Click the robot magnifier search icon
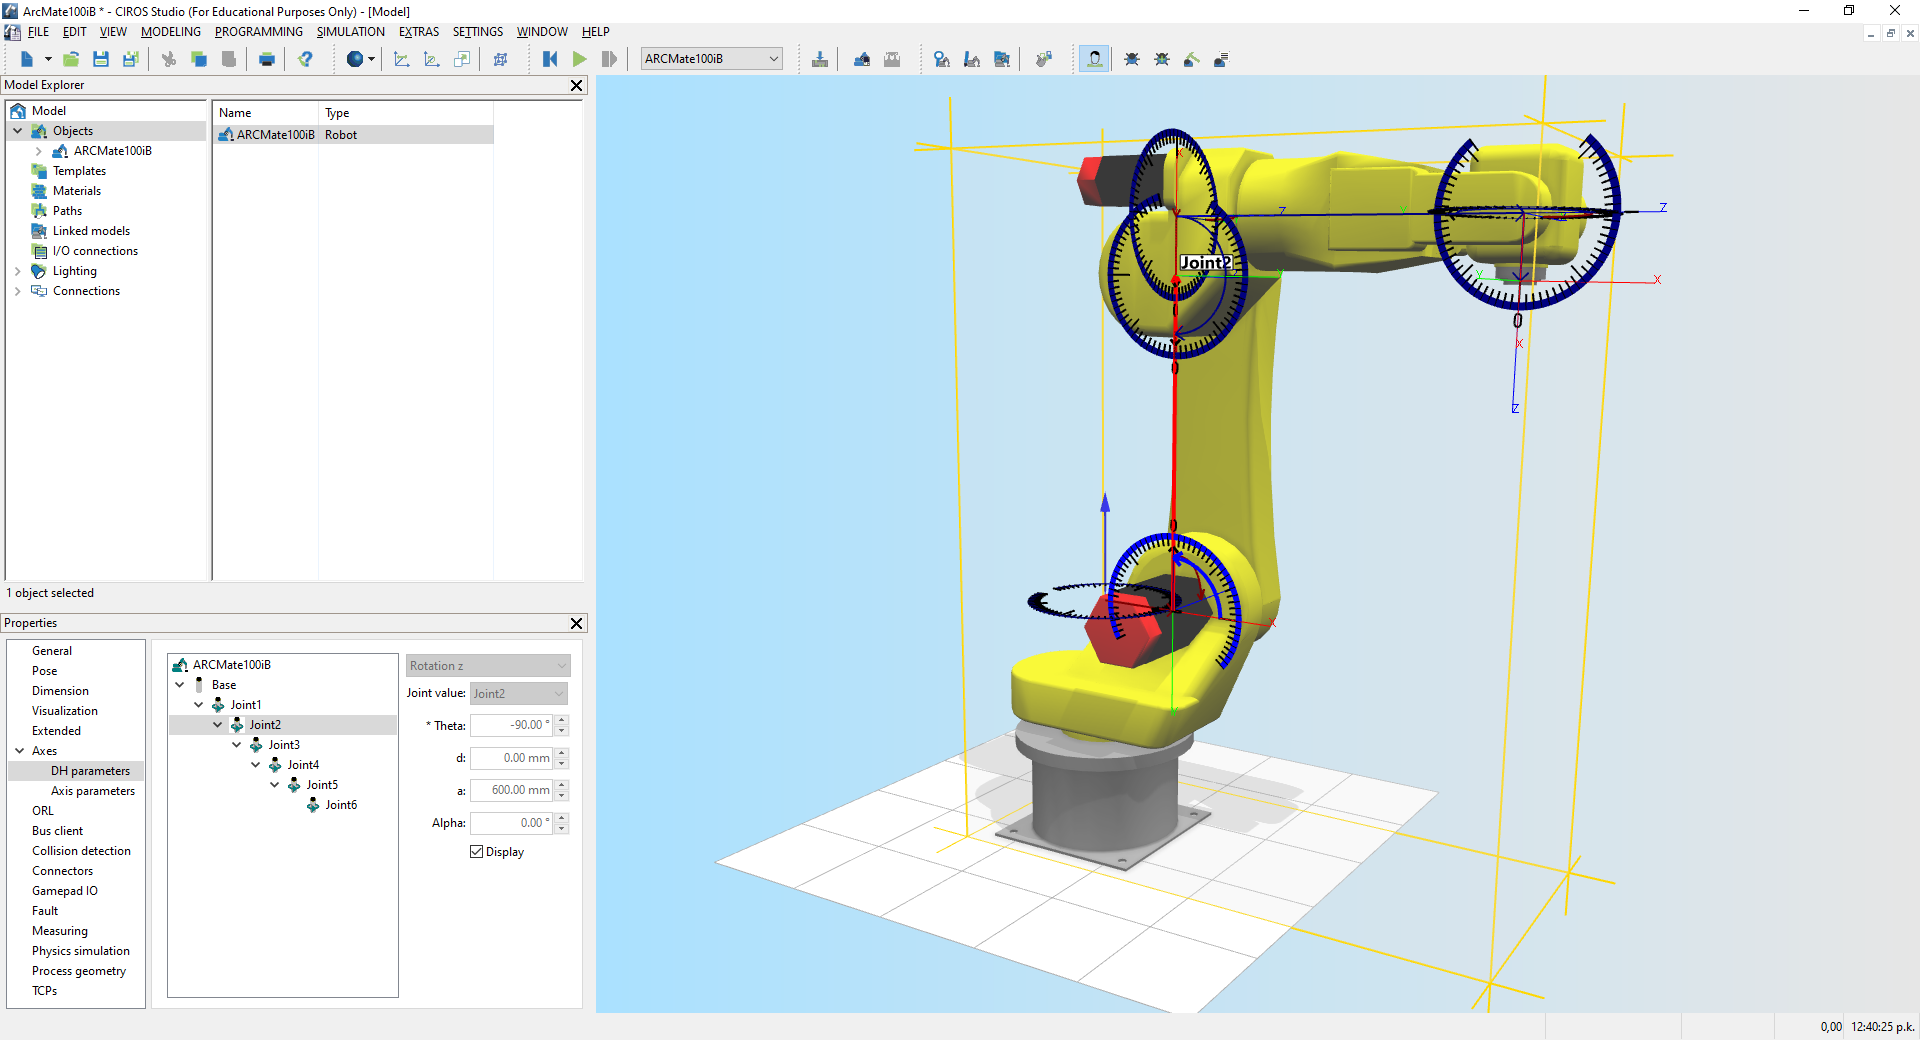The width and height of the screenshot is (1920, 1040). tap(942, 59)
